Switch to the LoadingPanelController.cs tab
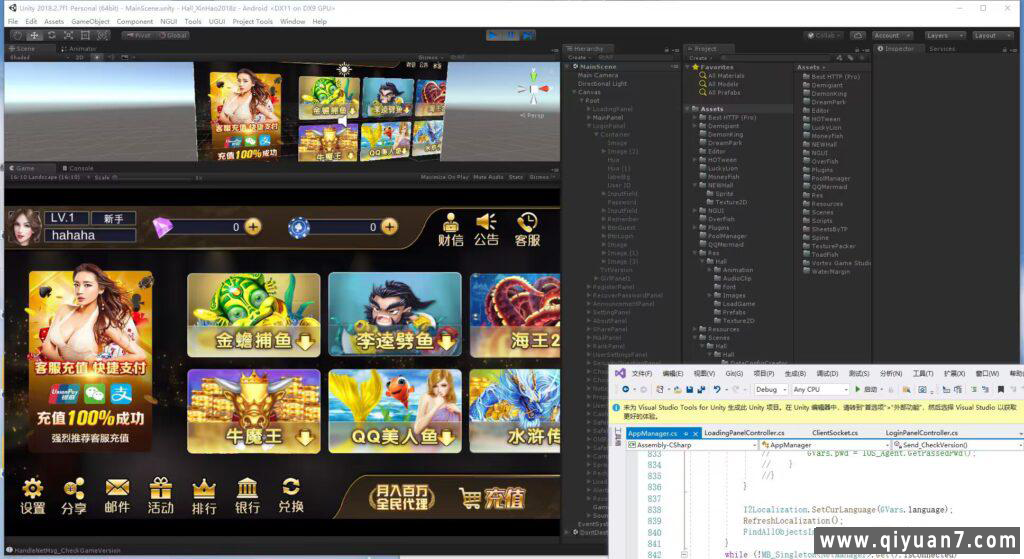This screenshot has width=1024, height=559. click(744, 432)
